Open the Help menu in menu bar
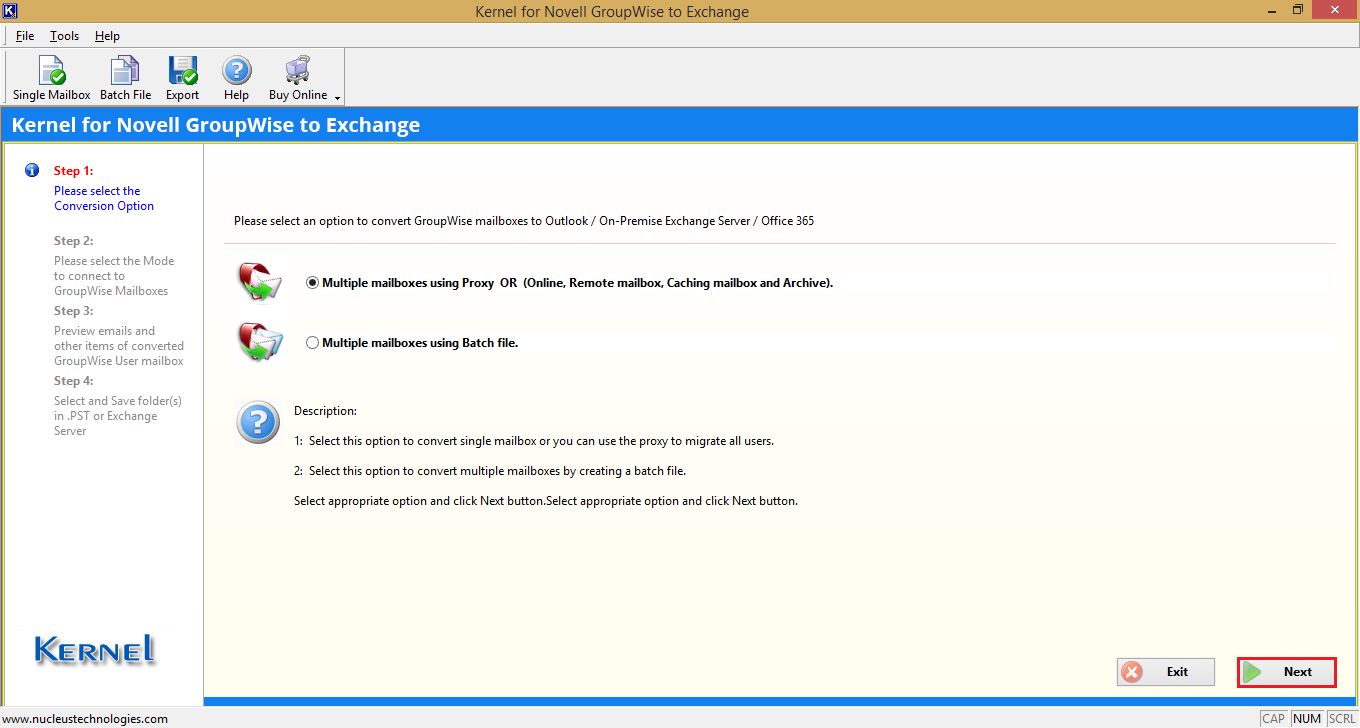 [x=107, y=36]
